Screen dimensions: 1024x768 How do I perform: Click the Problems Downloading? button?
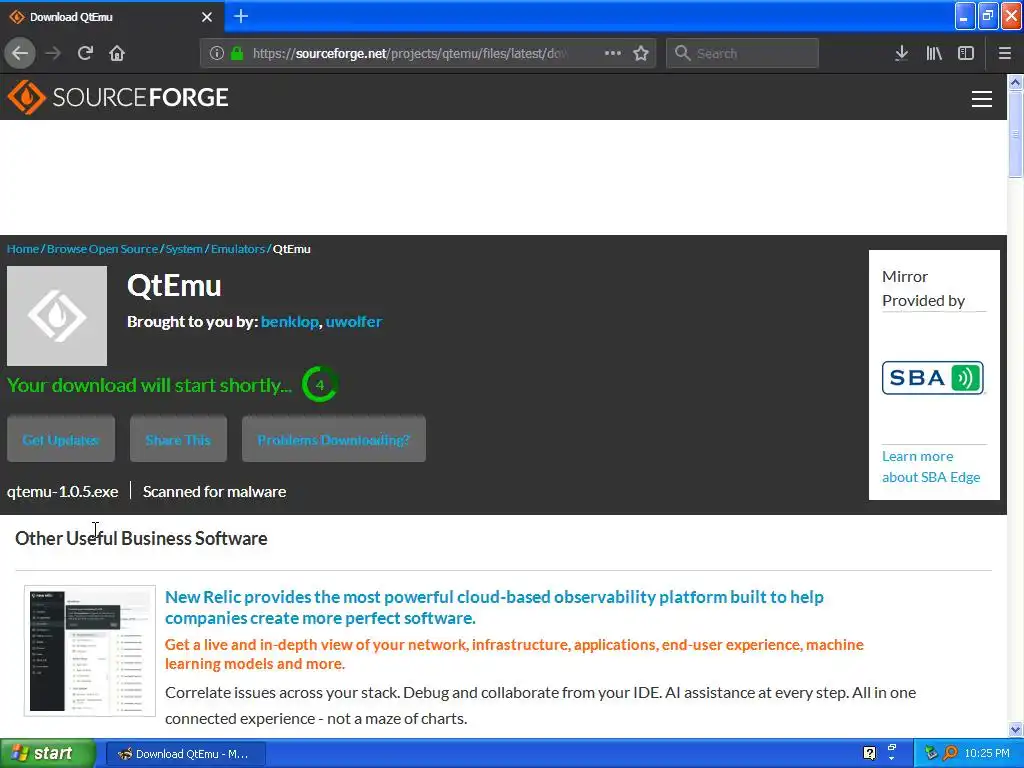pos(334,439)
